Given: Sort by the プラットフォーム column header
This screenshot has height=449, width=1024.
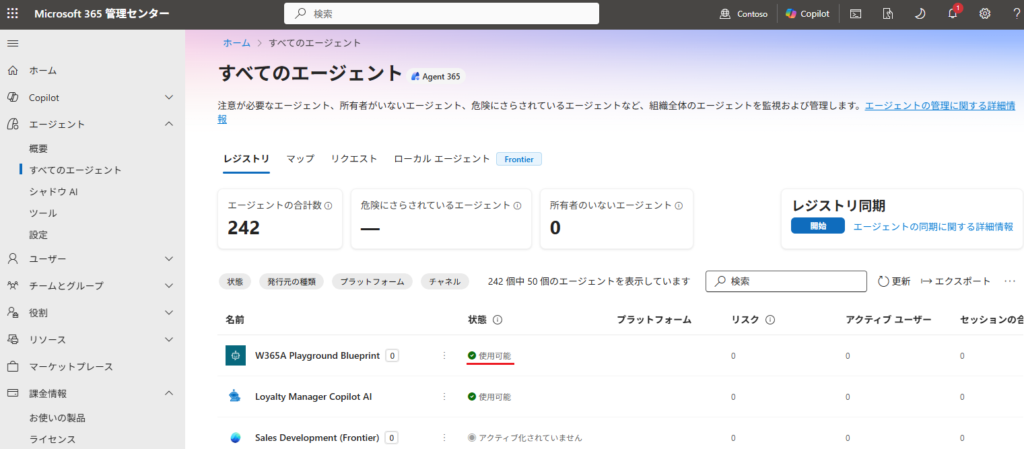Looking at the screenshot, I should pos(654,320).
